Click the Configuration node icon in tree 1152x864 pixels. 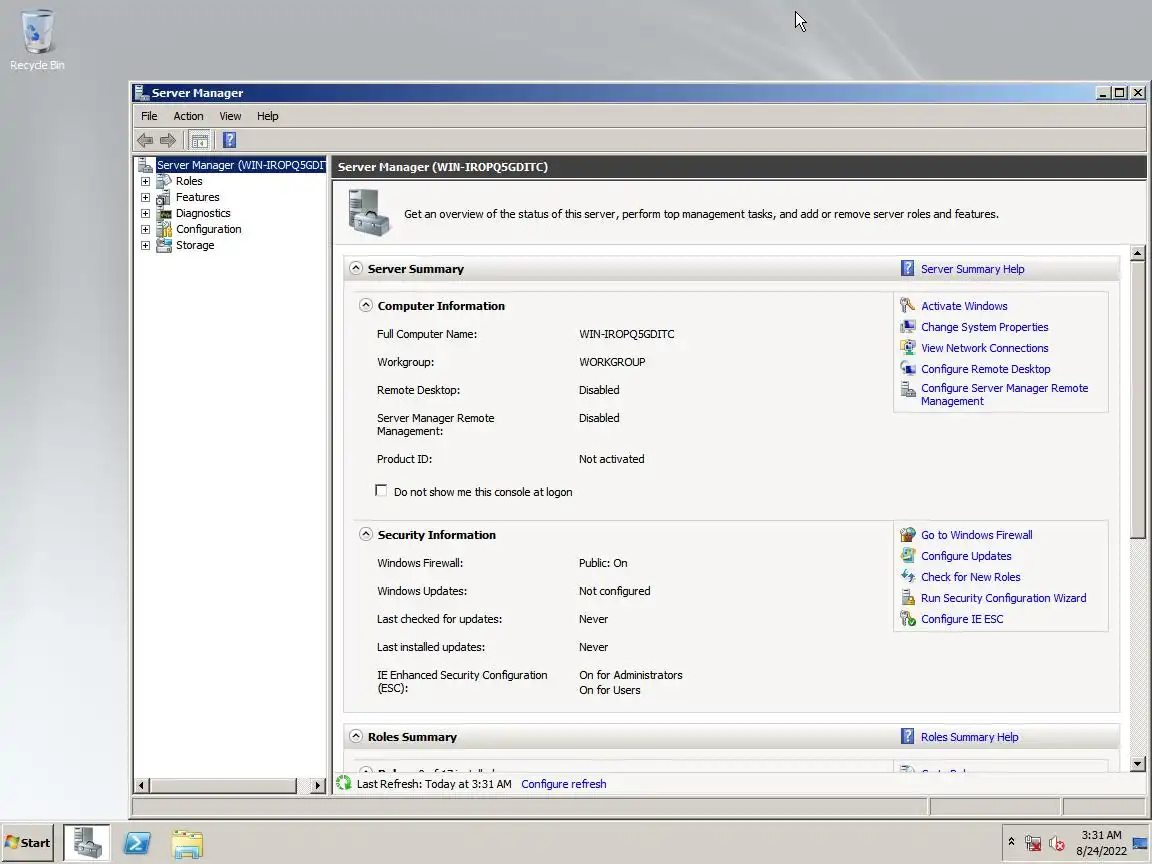pyautogui.click(x=164, y=229)
